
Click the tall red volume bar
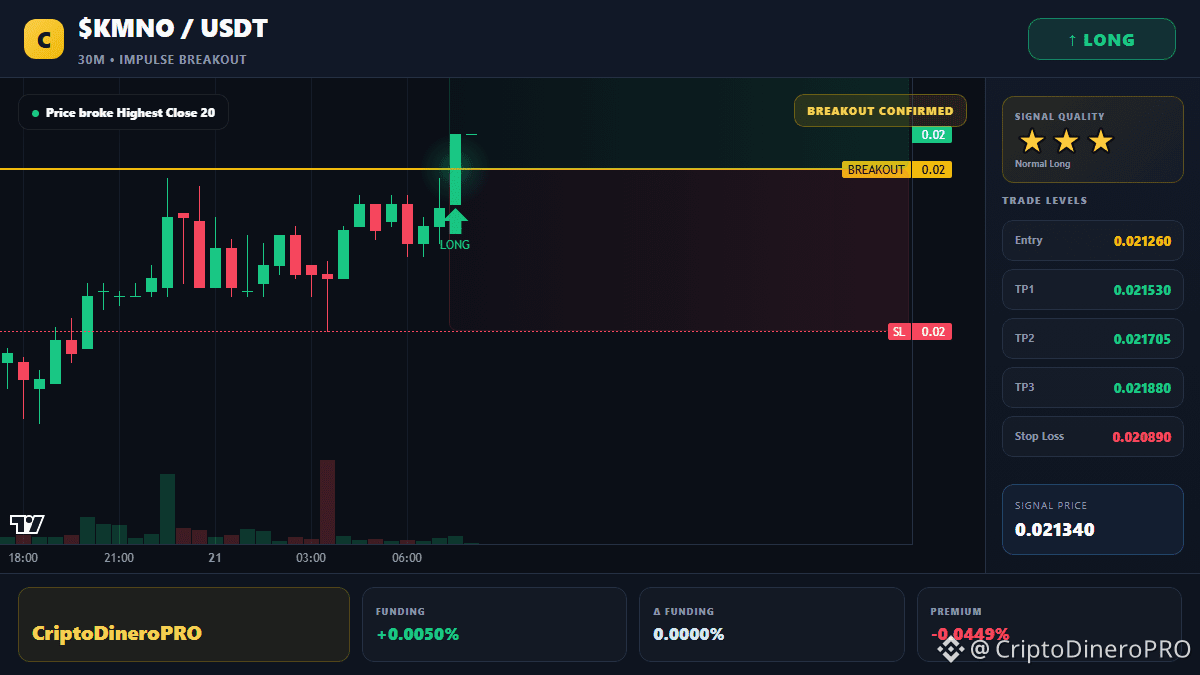pos(327,502)
